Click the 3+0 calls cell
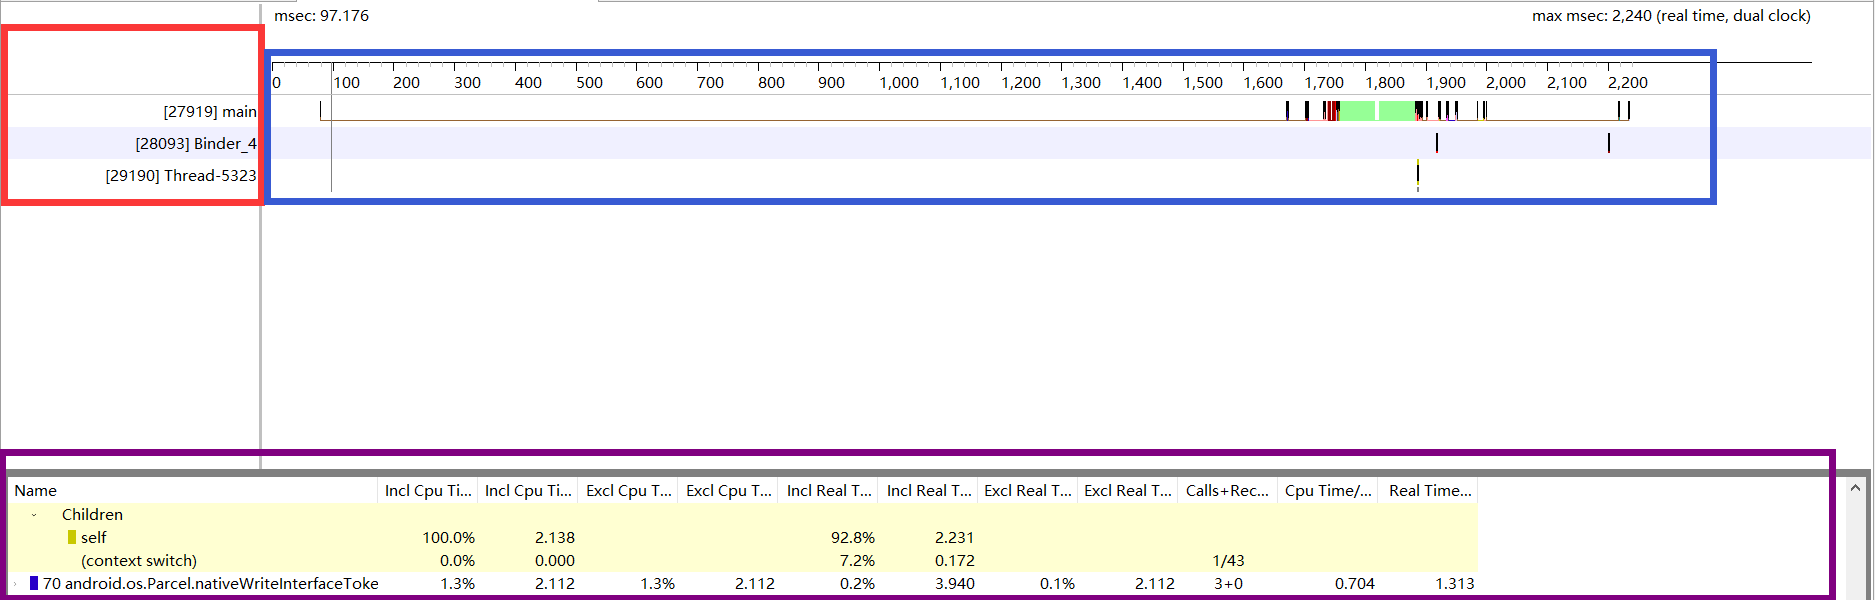The width and height of the screenshot is (1875, 600). coord(1228,584)
